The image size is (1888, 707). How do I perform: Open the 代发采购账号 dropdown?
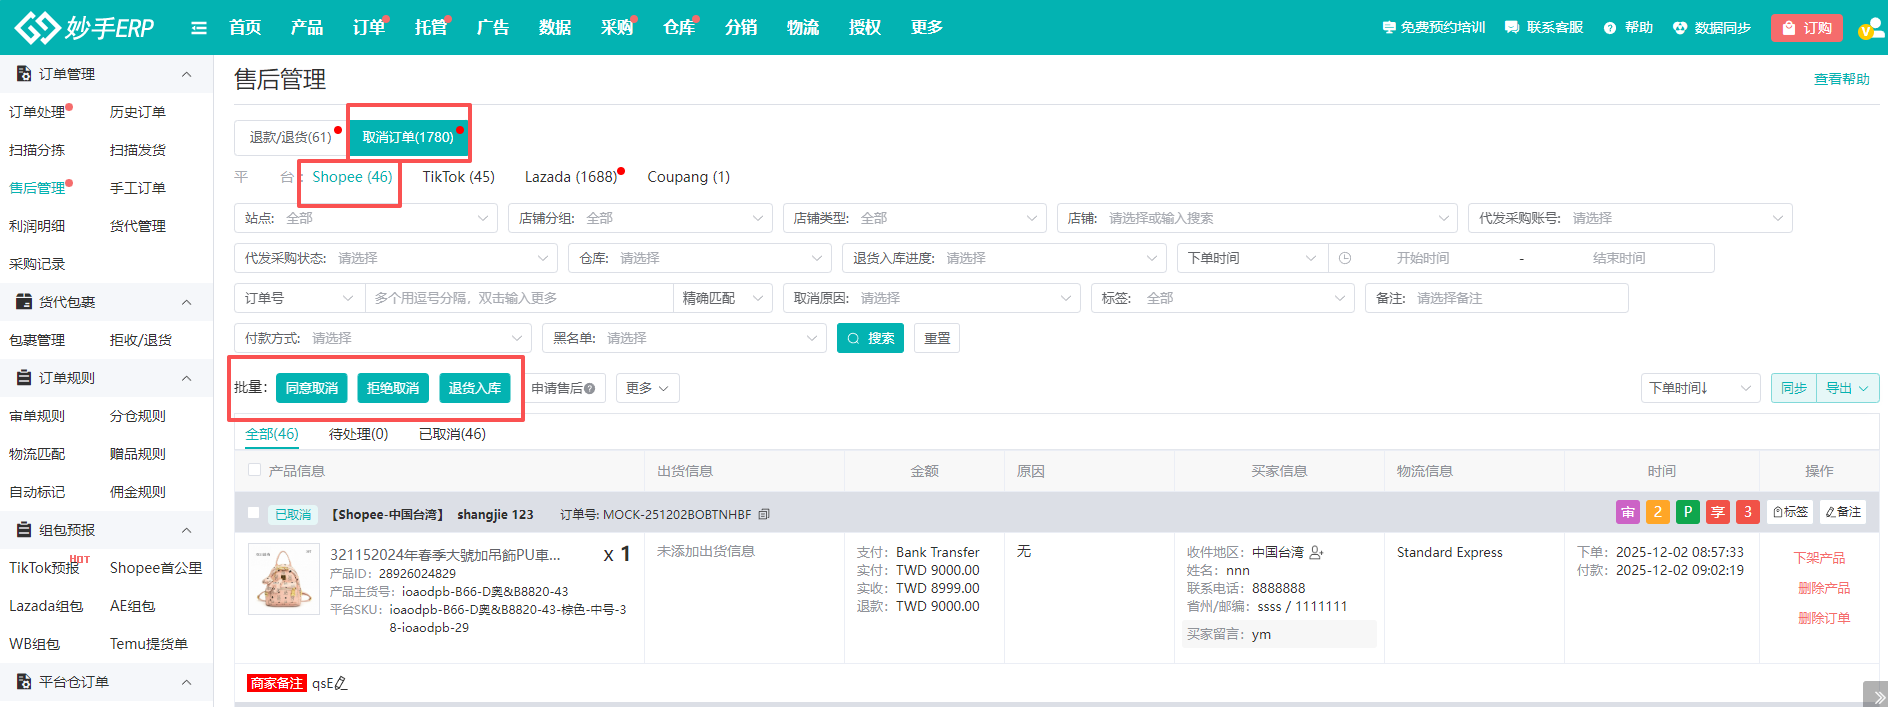pos(1630,218)
